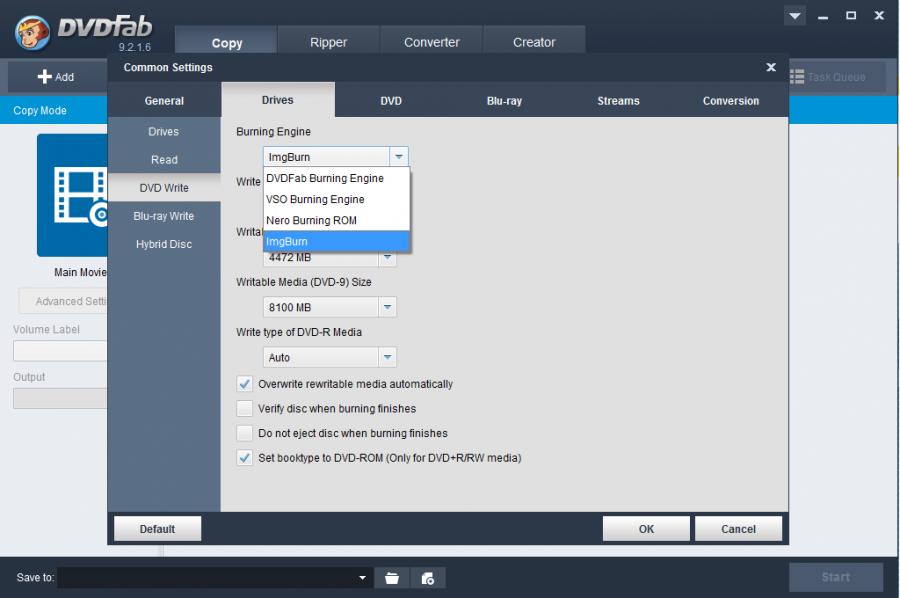Image resolution: width=900 pixels, height=598 pixels.
Task: Click the Add plus icon
Action: pyautogui.click(x=46, y=77)
